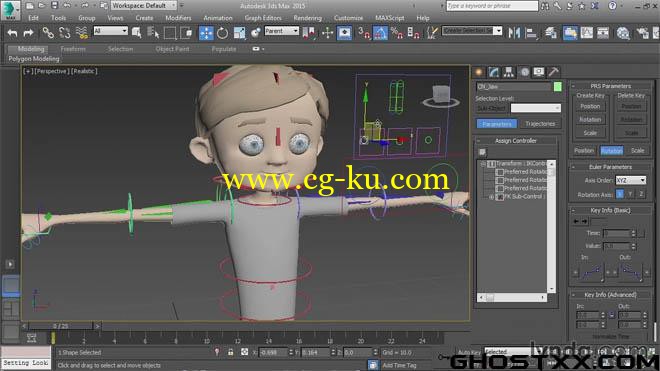
Task: Switch to the Object Paint ribbon tab
Action: click(172, 49)
